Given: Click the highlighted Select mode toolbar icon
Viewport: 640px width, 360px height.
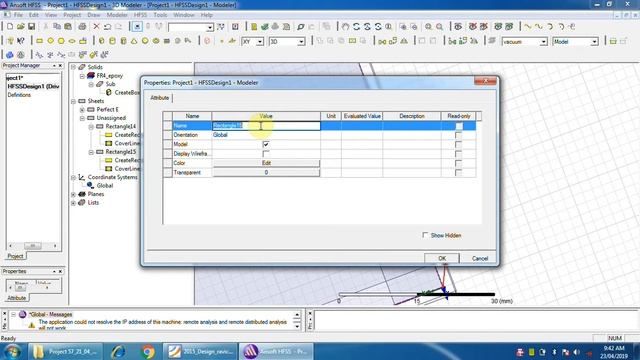Looking at the screenshot, I should [x=137, y=27].
